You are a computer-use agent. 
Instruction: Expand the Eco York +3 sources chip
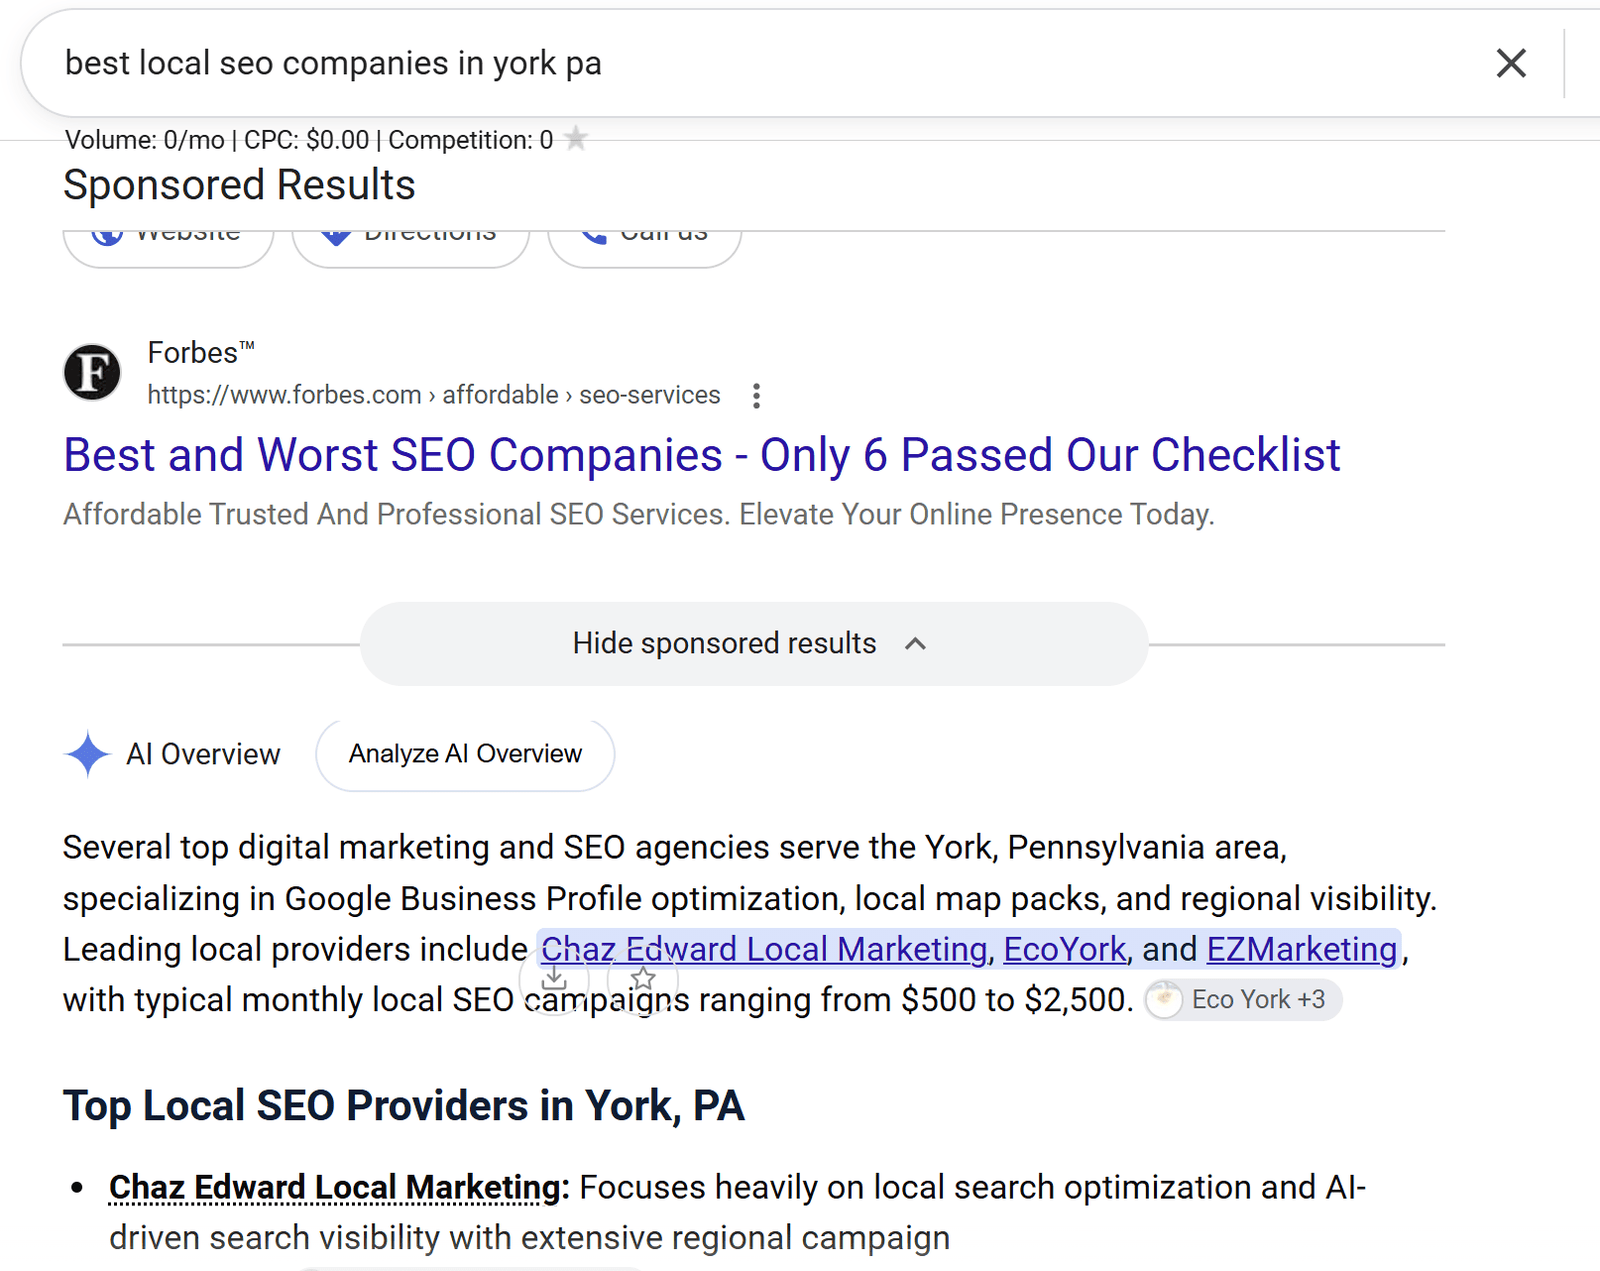tap(1243, 999)
